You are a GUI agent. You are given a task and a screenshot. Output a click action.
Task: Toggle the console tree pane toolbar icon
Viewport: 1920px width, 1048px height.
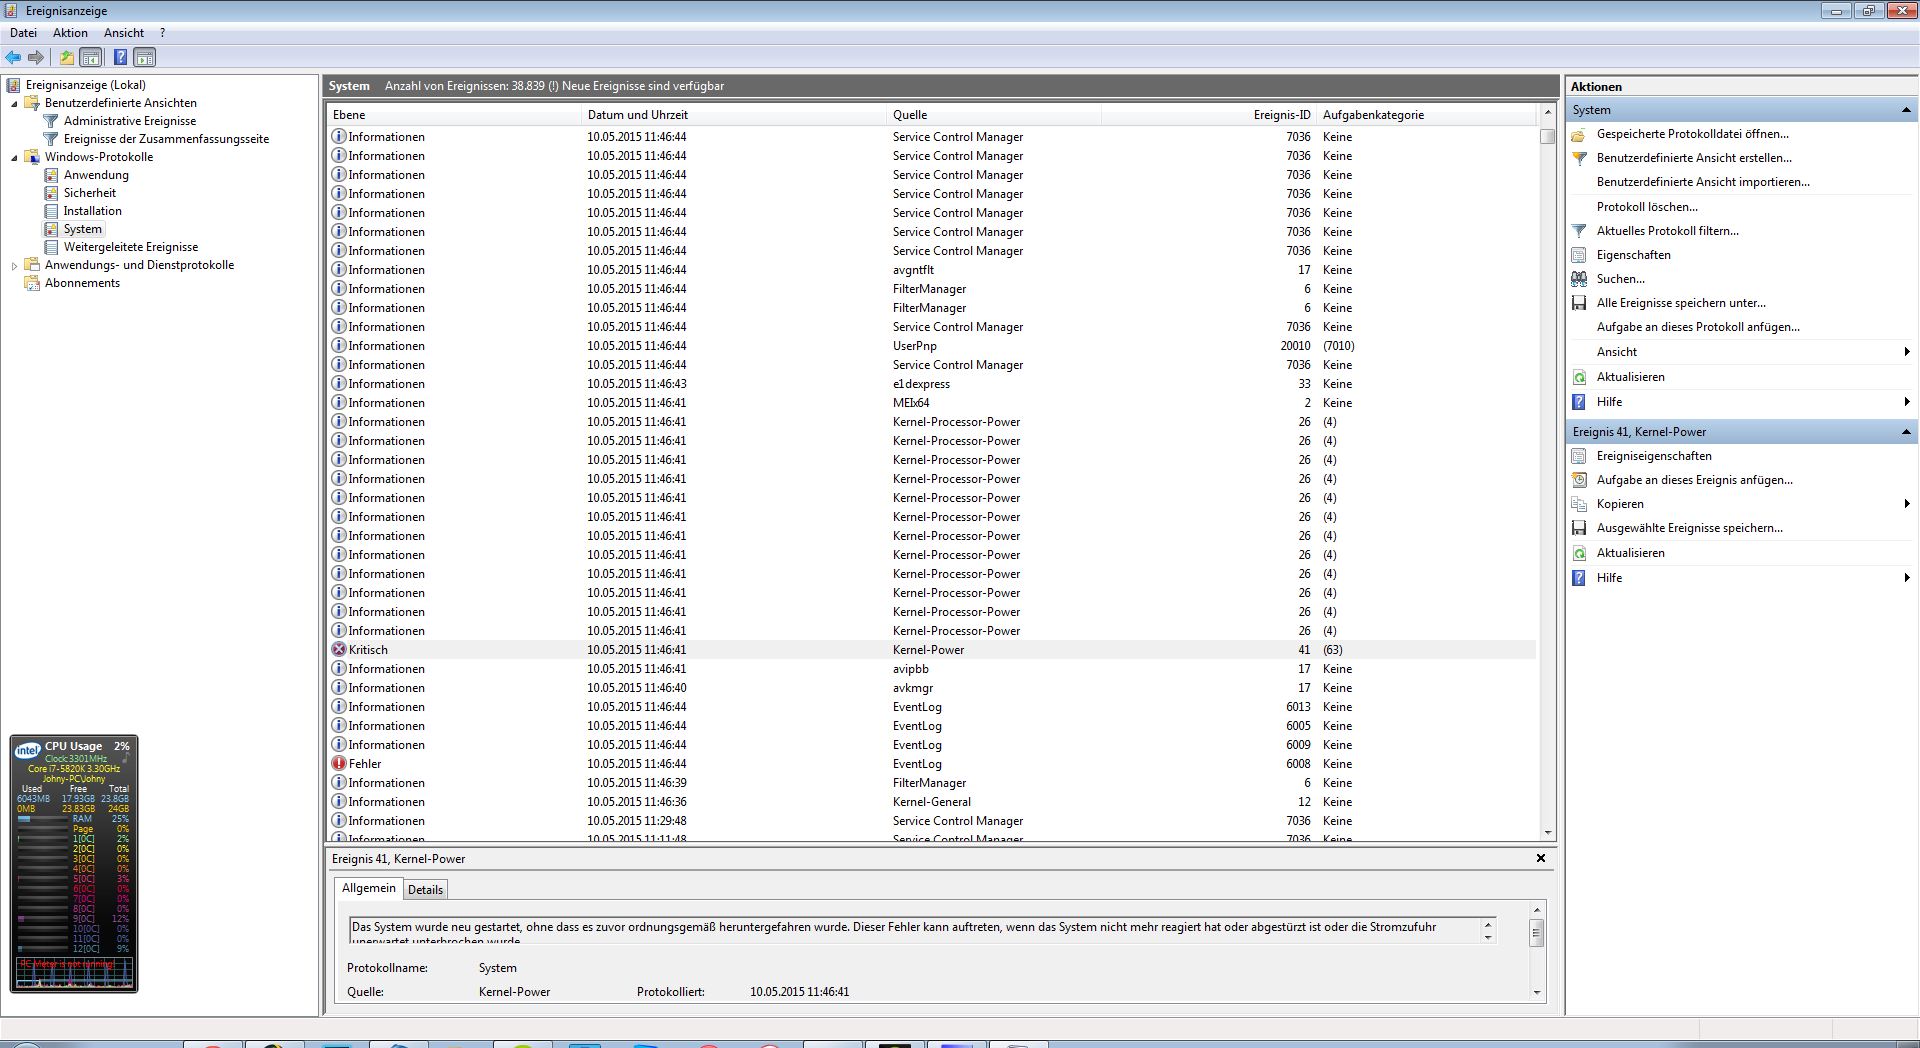(91, 58)
